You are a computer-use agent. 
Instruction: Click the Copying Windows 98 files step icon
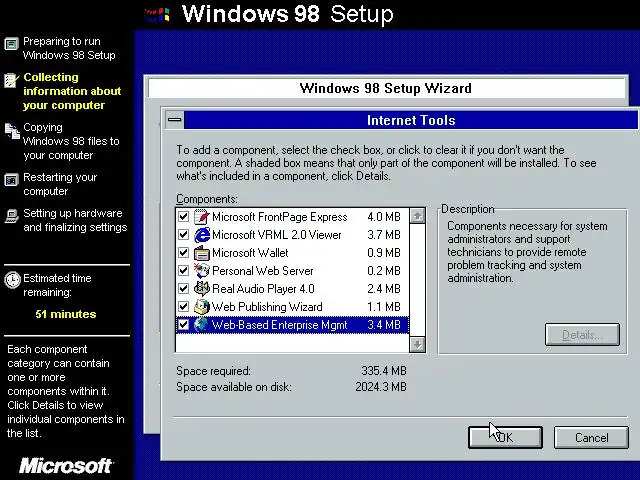tap(12, 131)
